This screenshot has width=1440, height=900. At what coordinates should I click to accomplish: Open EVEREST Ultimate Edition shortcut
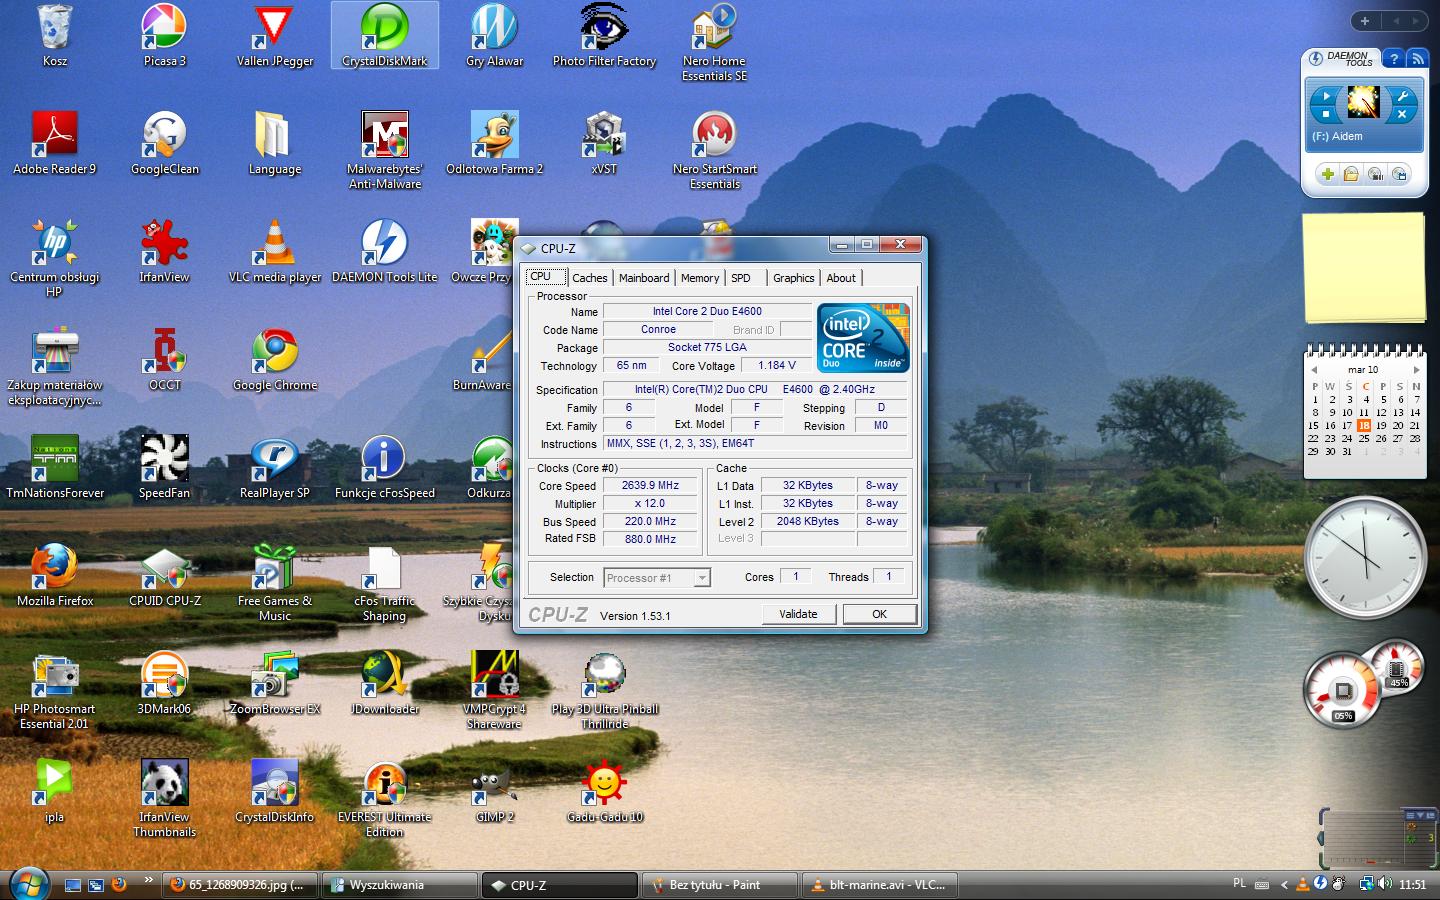(385, 799)
